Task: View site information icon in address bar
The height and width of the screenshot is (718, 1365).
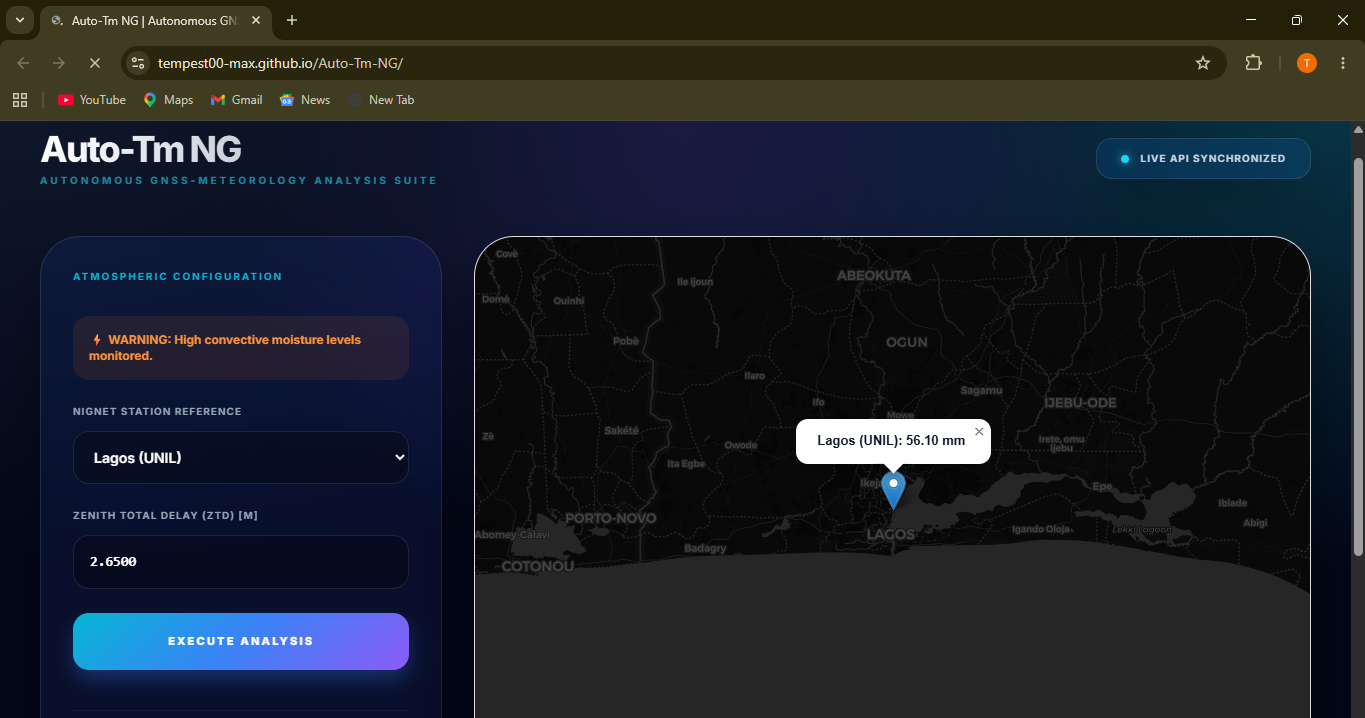Action: [x=138, y=63]
